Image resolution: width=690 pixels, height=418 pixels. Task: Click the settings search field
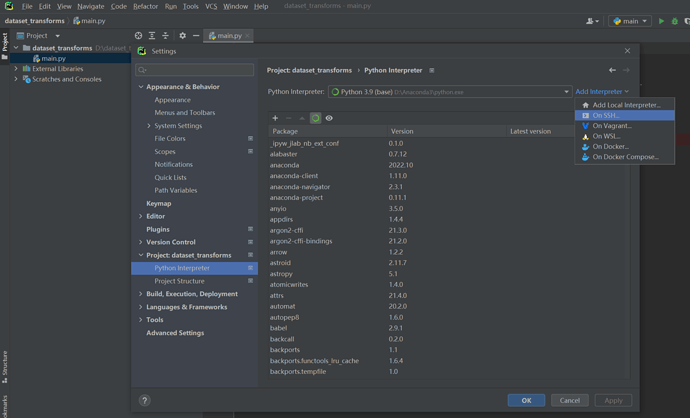coord(195,70)
